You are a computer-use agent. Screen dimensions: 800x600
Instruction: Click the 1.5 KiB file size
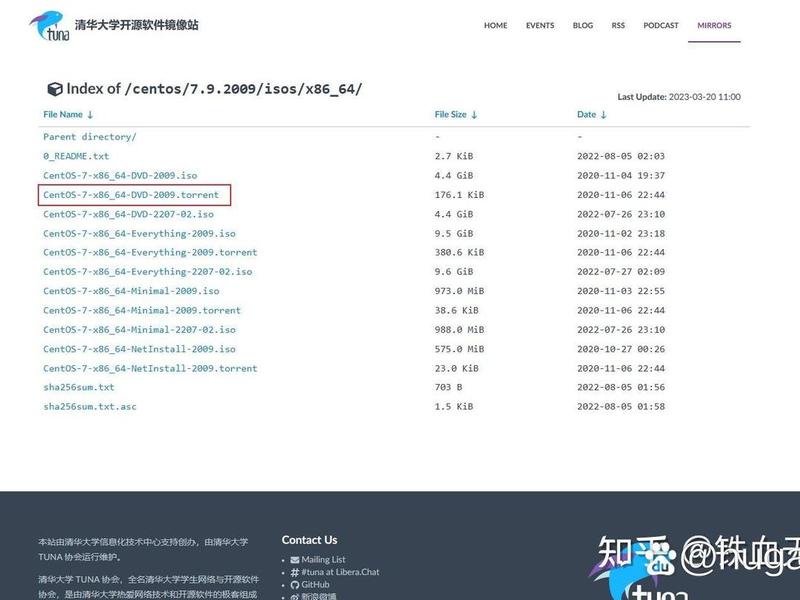(454, 407)
